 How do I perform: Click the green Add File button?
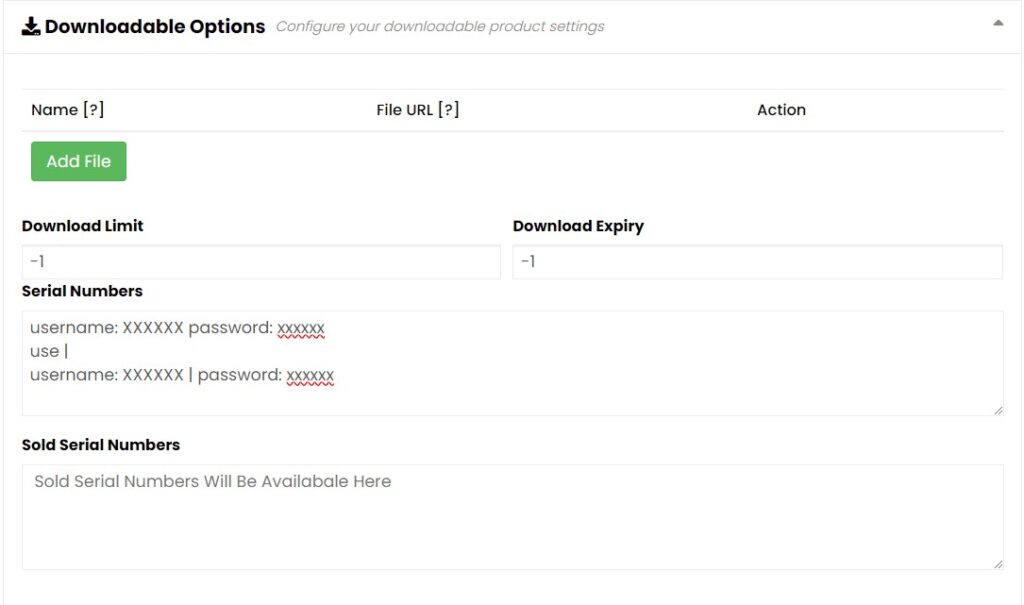pos(78,161)
